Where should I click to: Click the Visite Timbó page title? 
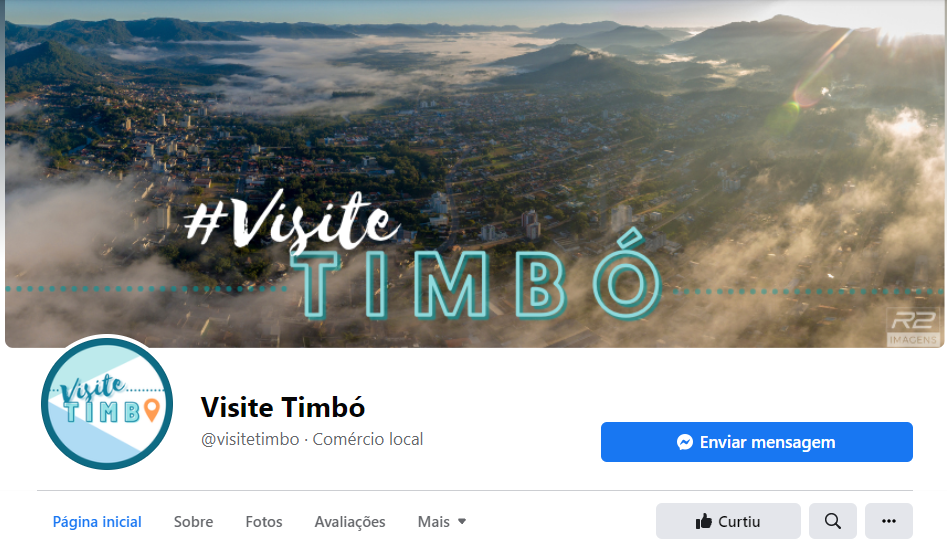(283, 407)
